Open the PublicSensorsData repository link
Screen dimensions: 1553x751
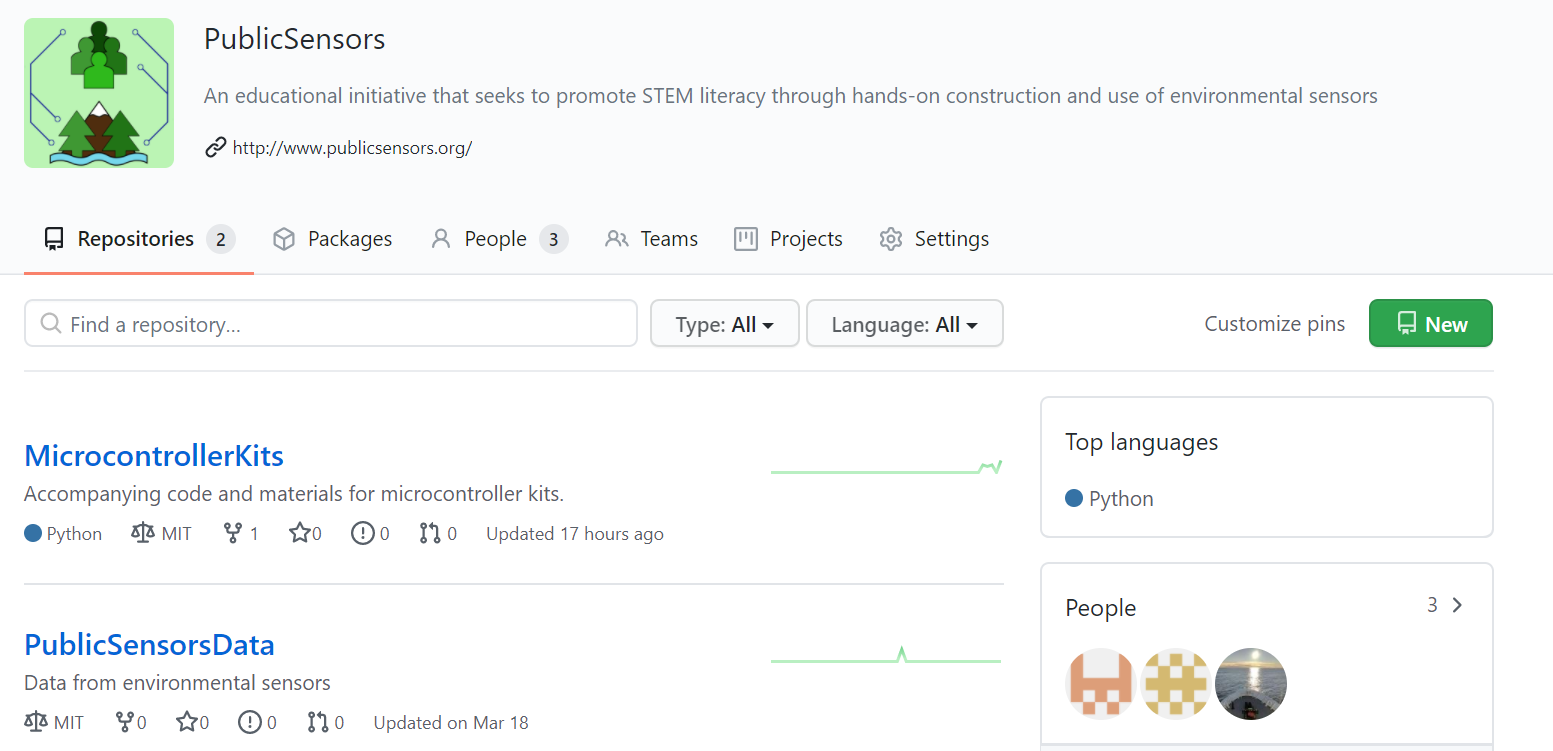pyautogui.click(x=148, y=645)
